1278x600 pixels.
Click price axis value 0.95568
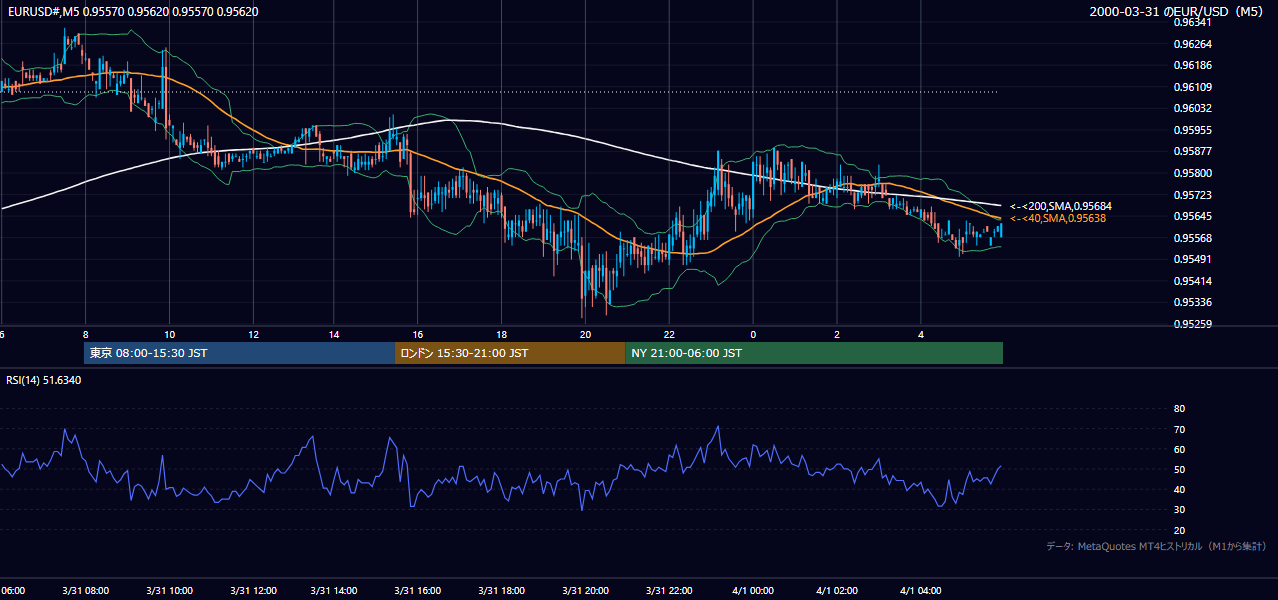click(x=1192, y=238)
